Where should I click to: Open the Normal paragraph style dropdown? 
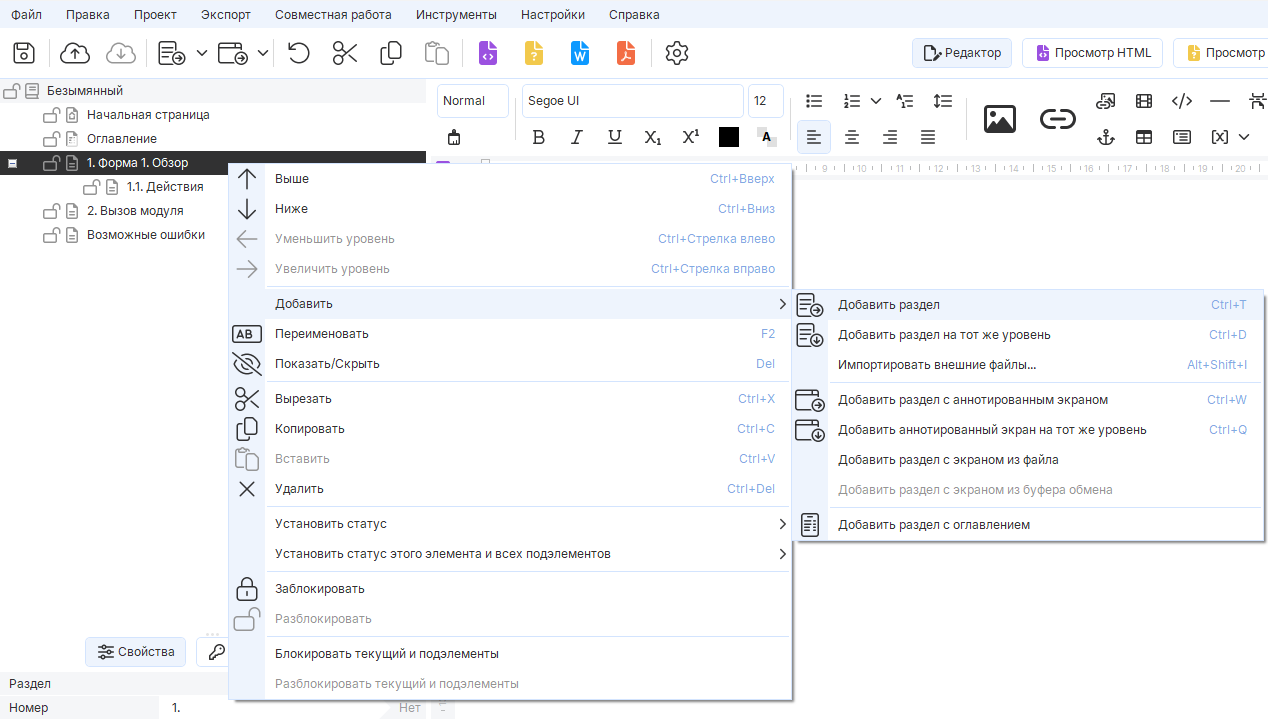tap(473, 101)
